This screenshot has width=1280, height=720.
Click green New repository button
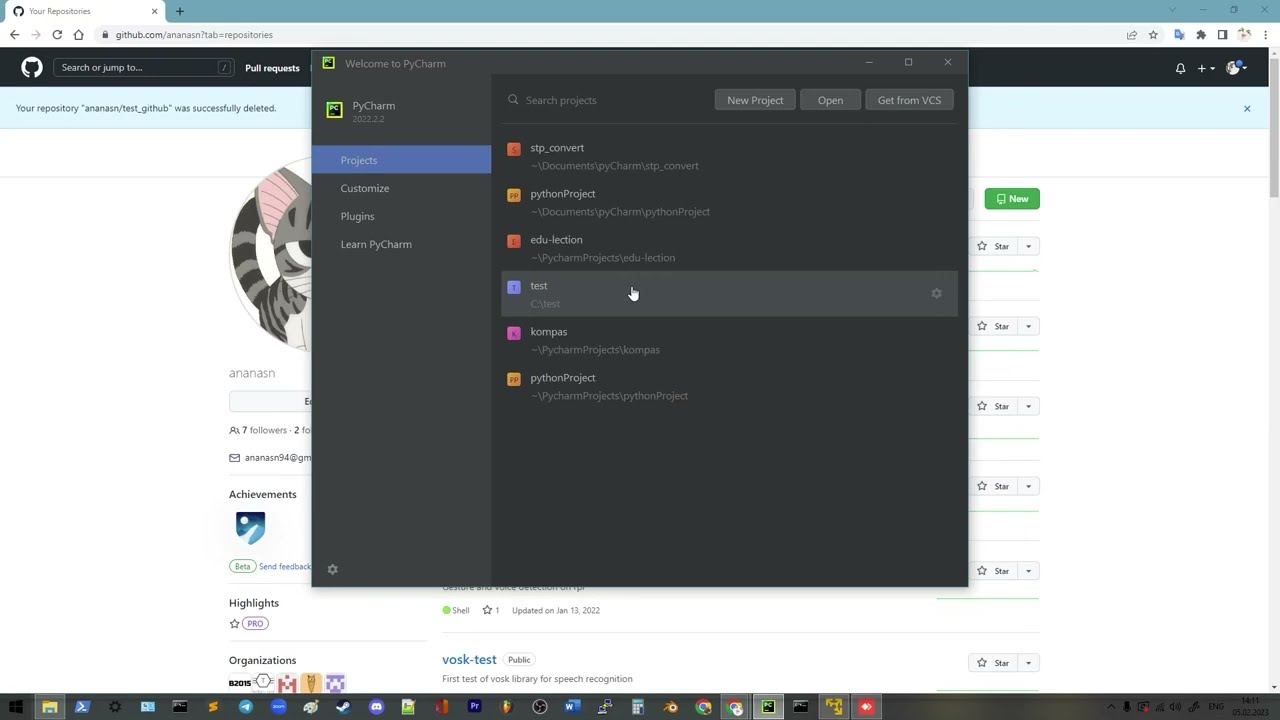(1012, 199)
